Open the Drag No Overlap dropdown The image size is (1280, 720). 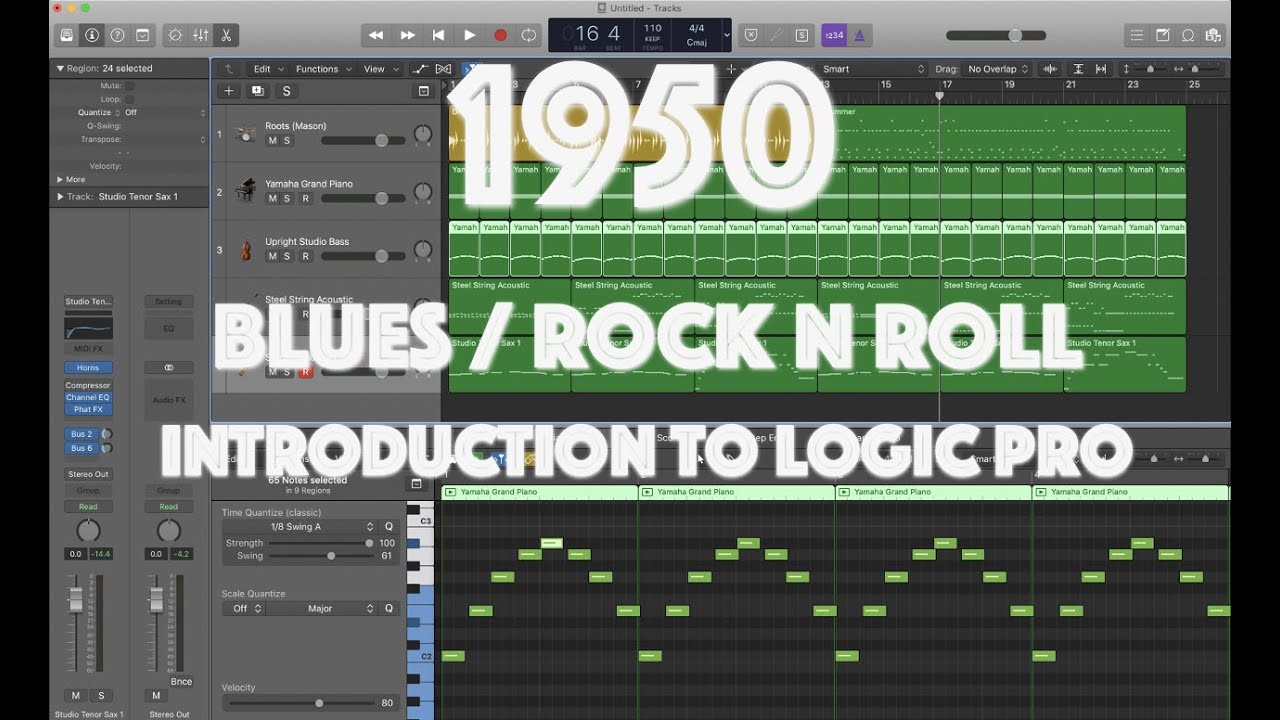[x=998, y=69]
